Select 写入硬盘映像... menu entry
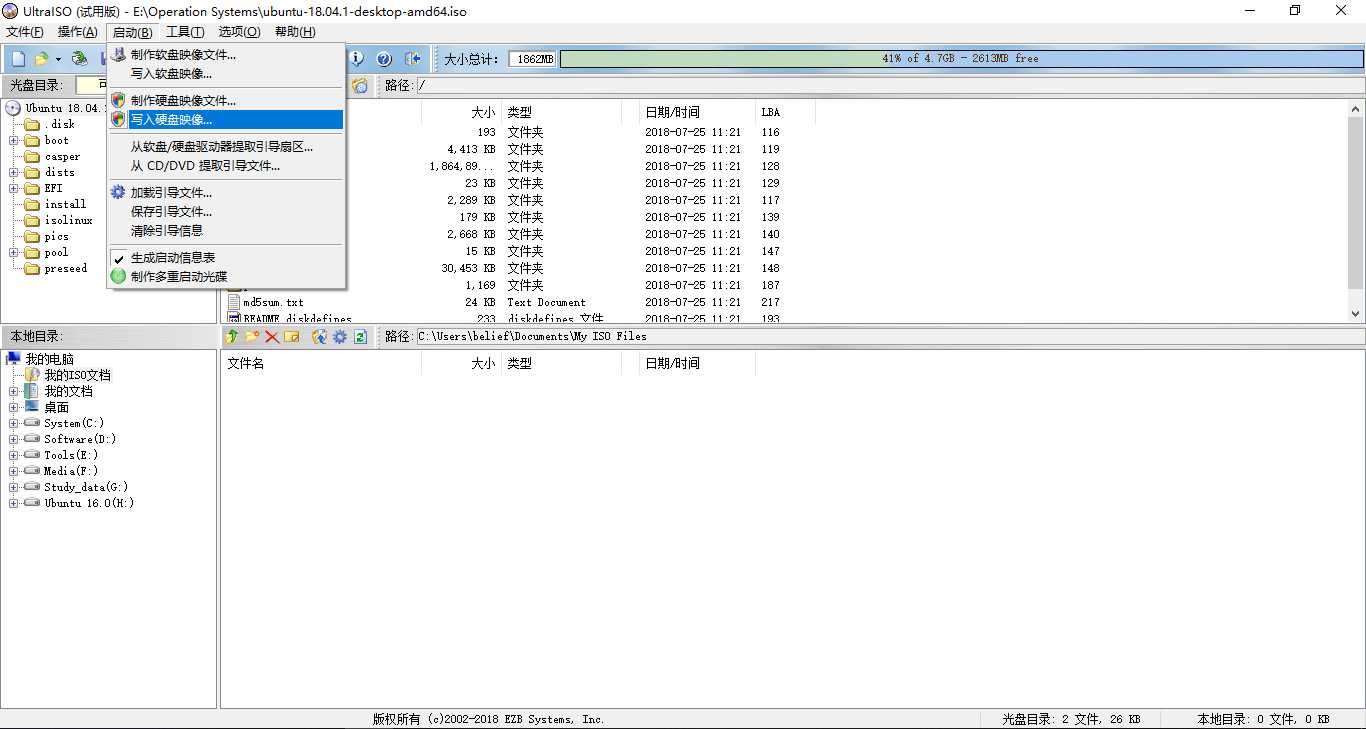 tap(226, 120)
